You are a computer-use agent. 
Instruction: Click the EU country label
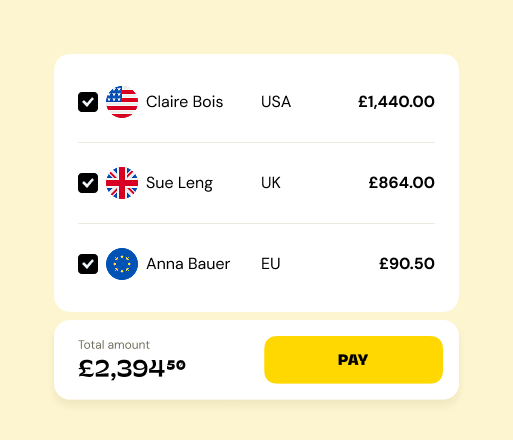tap(271, 264)
